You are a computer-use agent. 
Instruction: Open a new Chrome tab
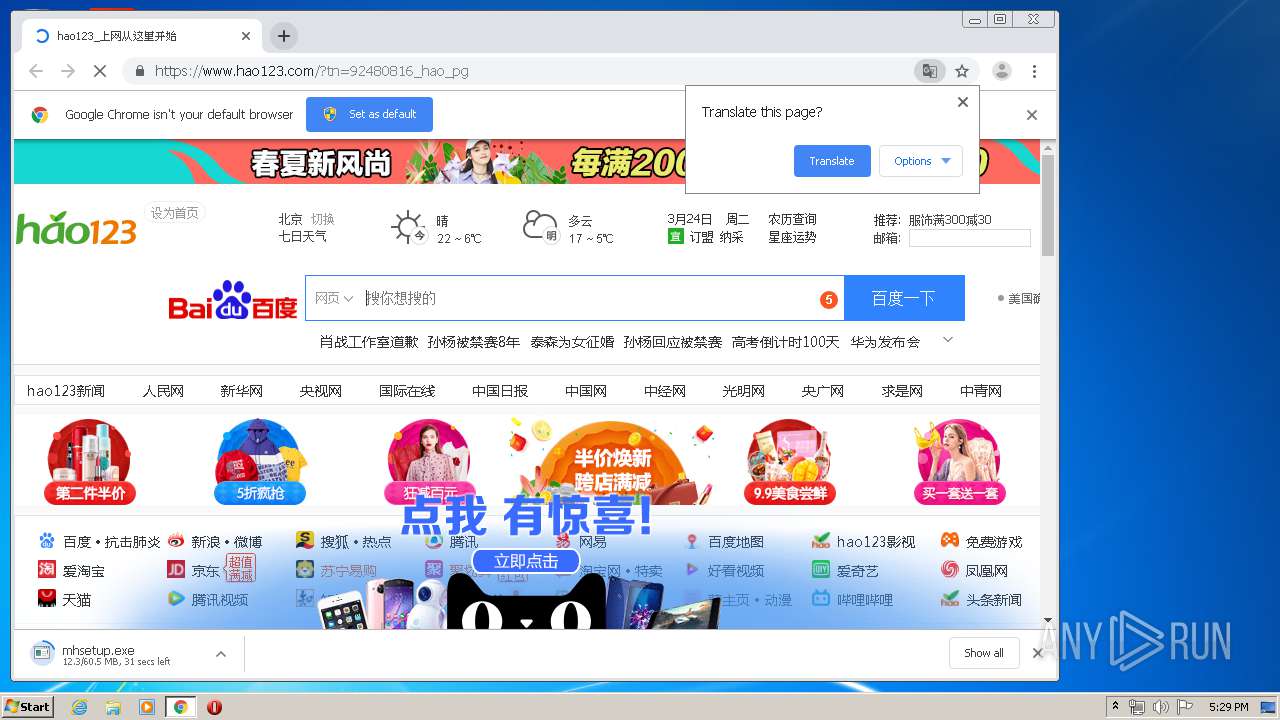[x=284, y=36]
